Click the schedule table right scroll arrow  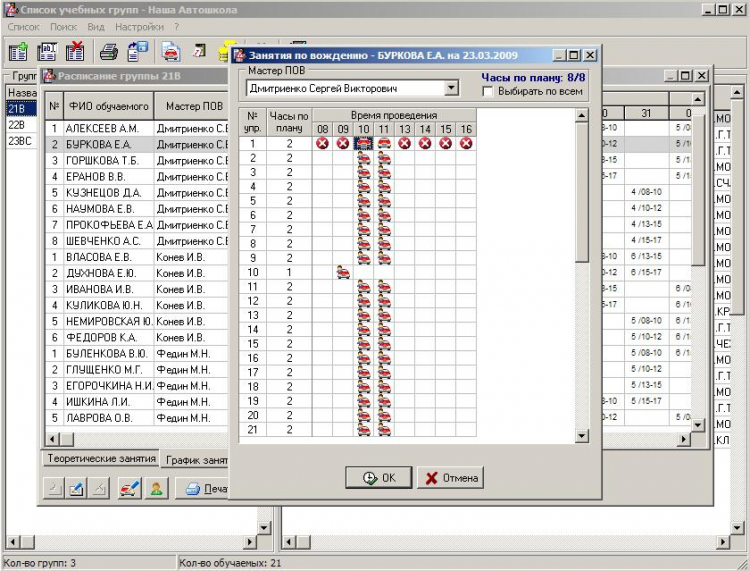click(x=684, y=439)
